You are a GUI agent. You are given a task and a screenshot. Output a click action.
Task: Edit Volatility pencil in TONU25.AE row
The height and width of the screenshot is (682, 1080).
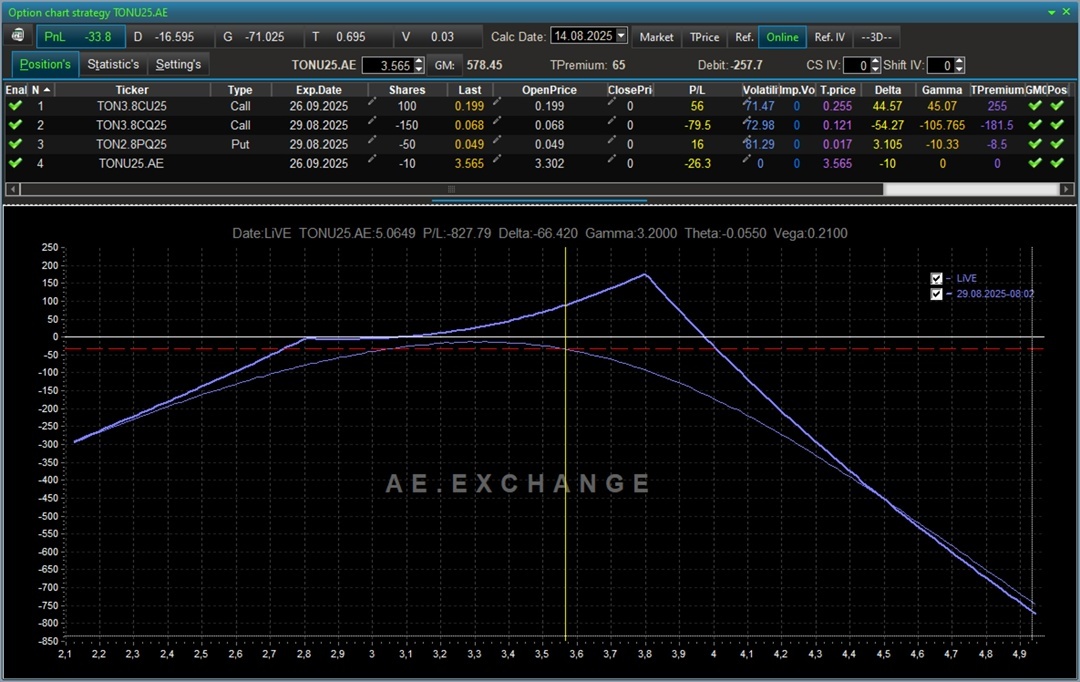(x=746, y=159)
